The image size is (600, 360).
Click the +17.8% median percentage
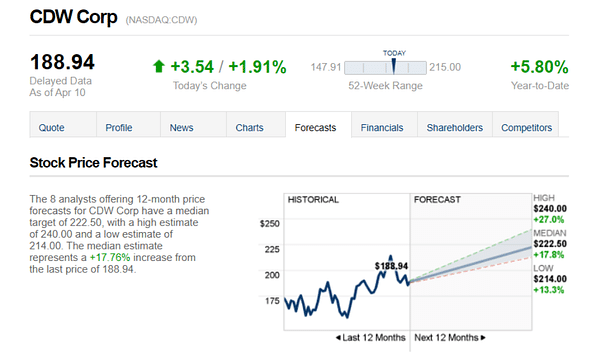[x=549, y=255]
